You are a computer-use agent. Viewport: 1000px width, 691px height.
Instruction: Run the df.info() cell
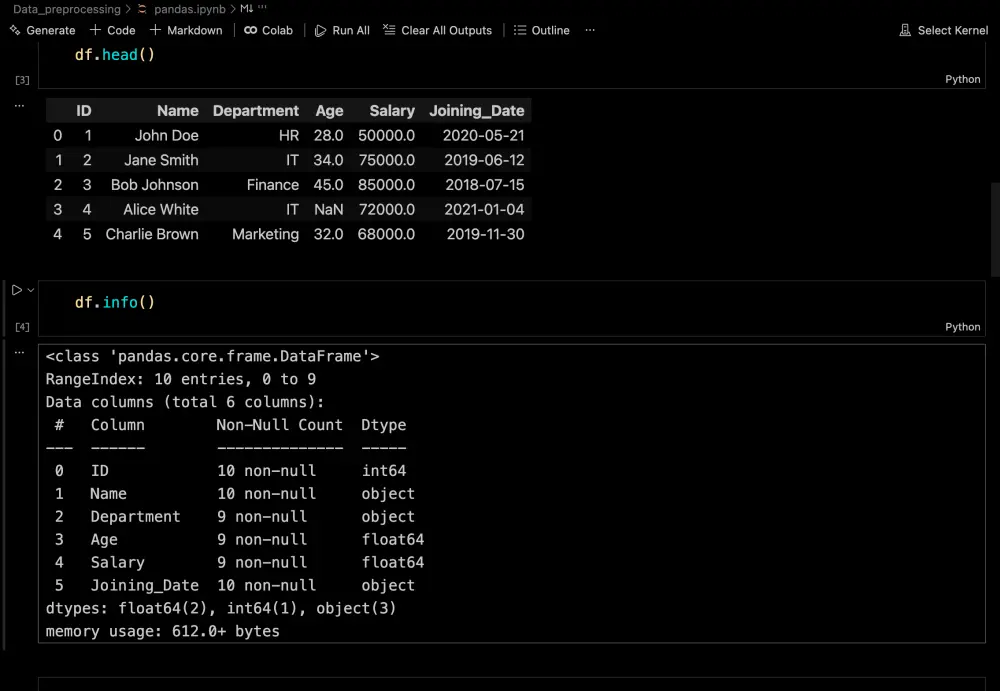[17, 290]
